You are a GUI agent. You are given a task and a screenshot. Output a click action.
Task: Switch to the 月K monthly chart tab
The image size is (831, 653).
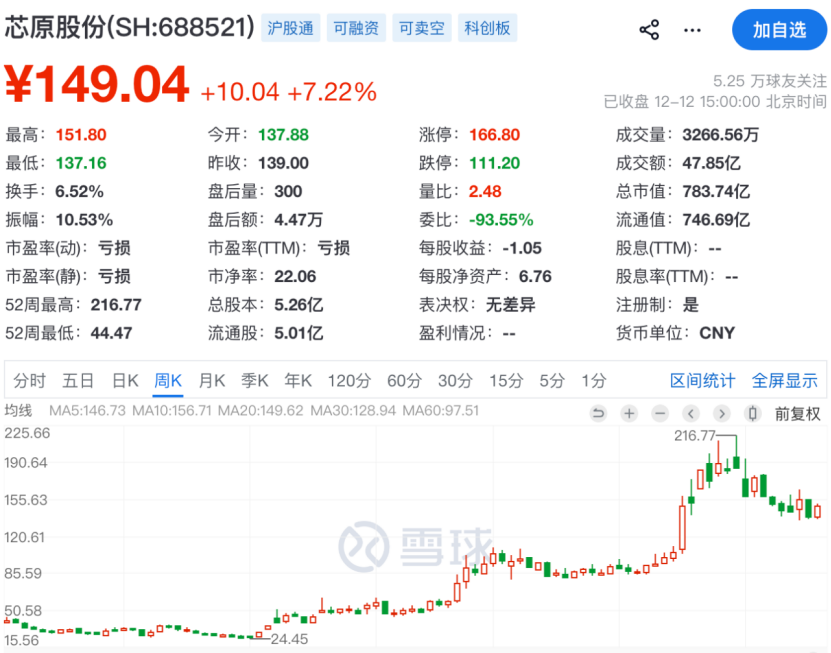[x=212, y=380]
